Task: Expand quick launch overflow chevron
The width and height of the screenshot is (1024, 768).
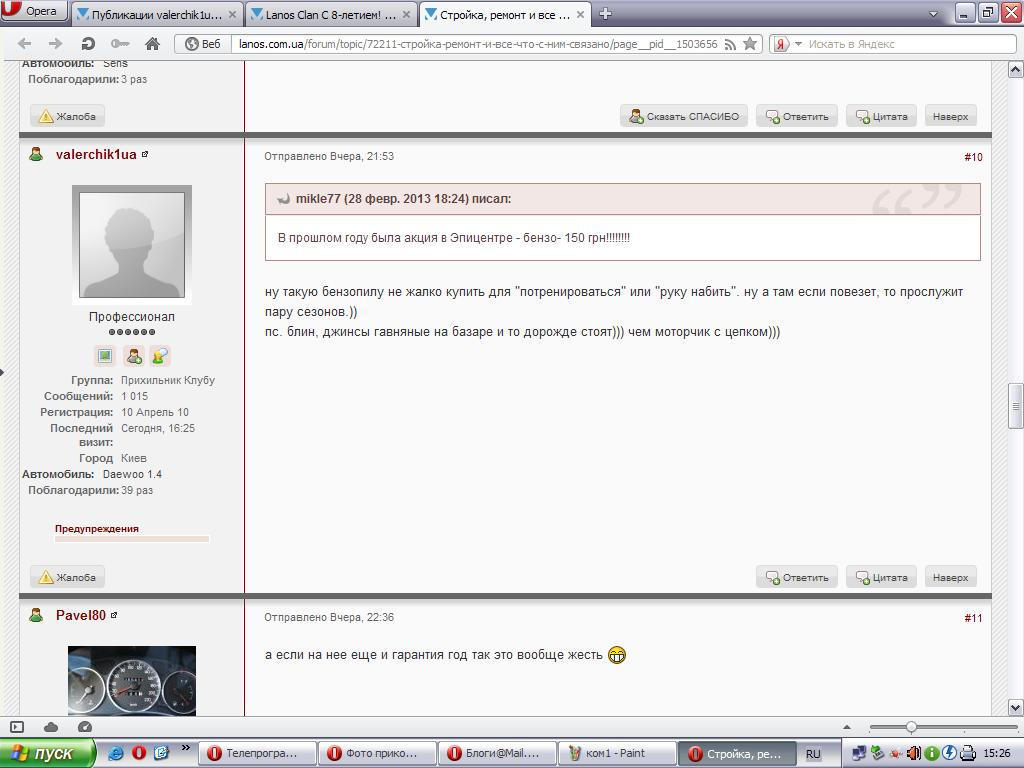Action: click(x=185, y=748)
